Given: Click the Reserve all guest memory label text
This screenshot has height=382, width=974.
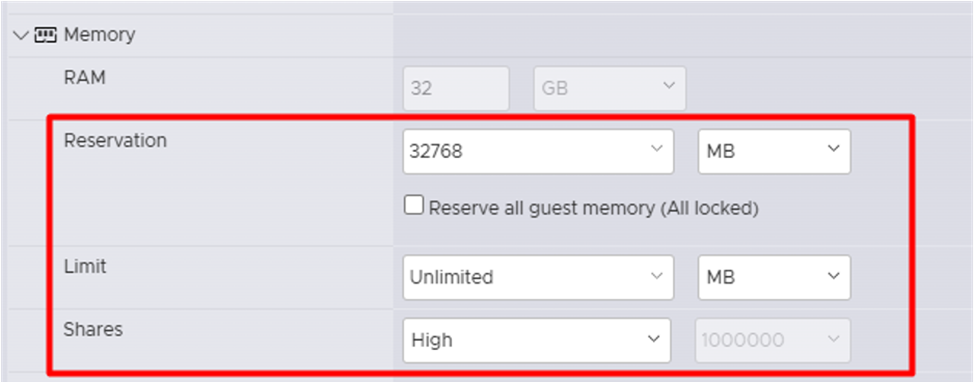Looking at the screenshot, I should [x=593, y=208].
